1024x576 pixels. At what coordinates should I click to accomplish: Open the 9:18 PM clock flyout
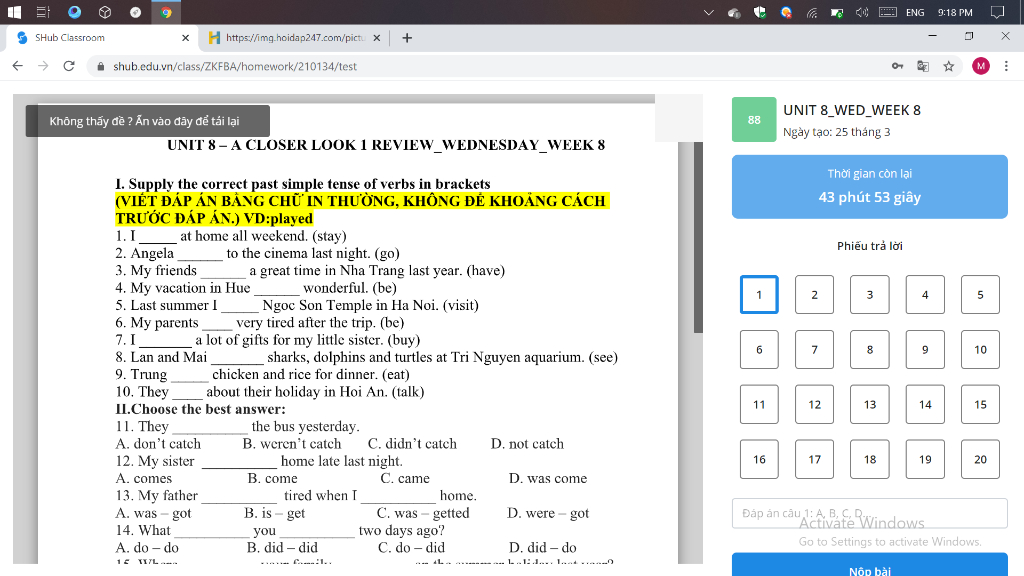[x=955, y=12]
